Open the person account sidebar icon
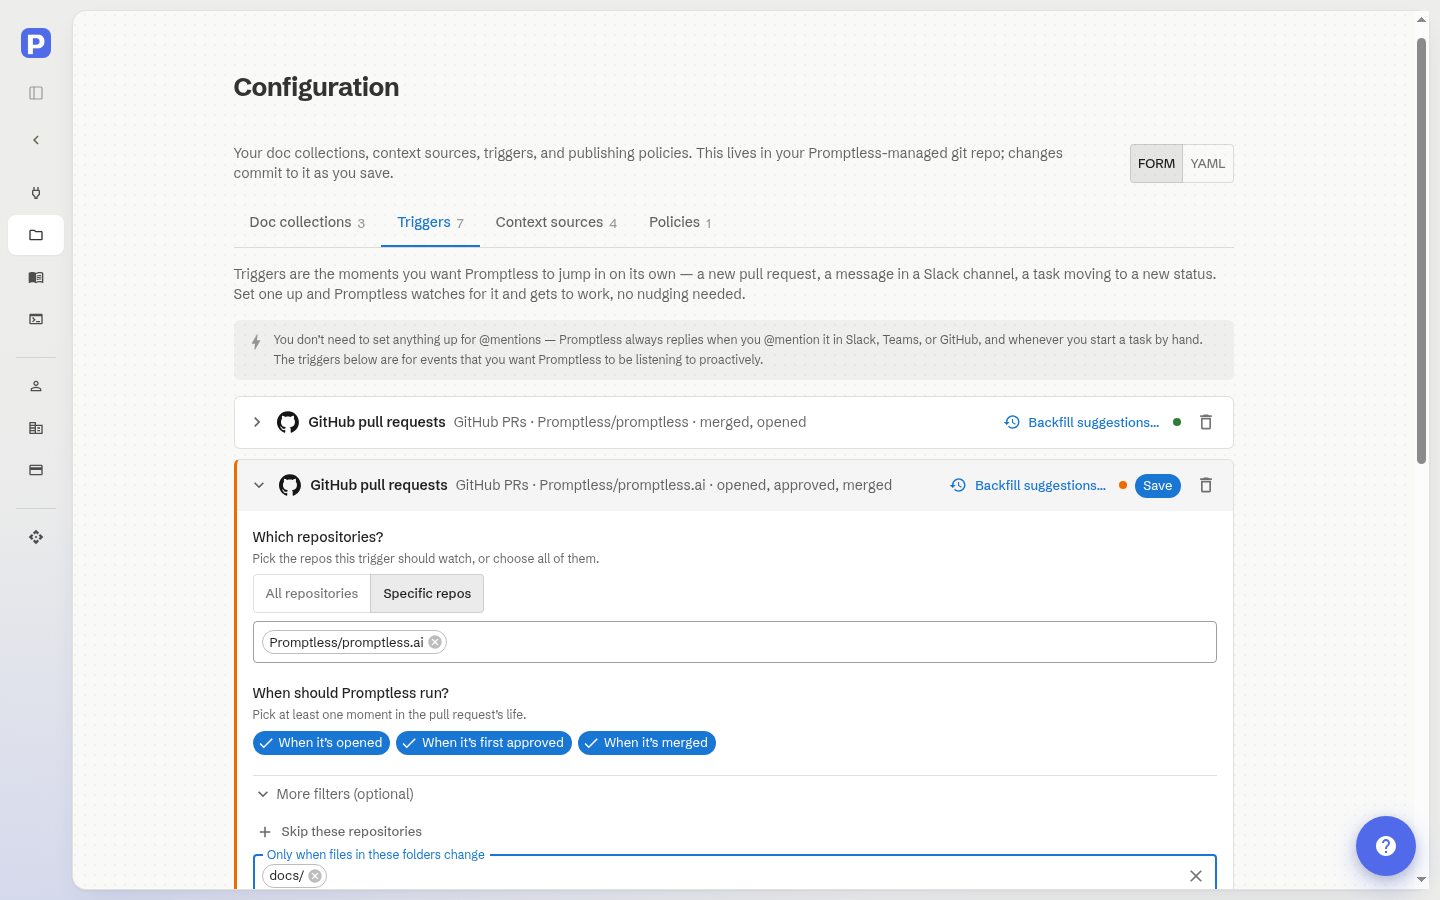 point(36,386)
